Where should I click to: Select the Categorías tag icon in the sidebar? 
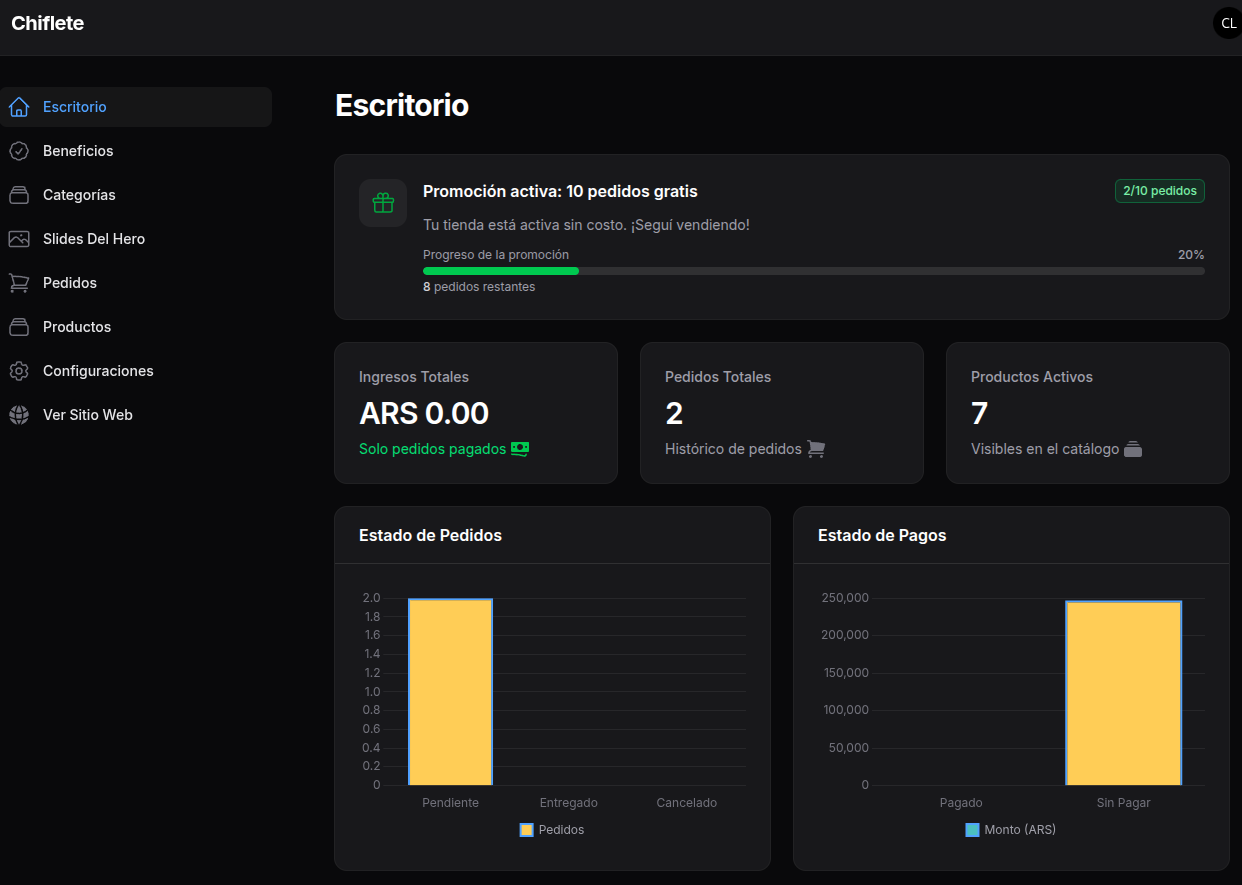(20, 195)
